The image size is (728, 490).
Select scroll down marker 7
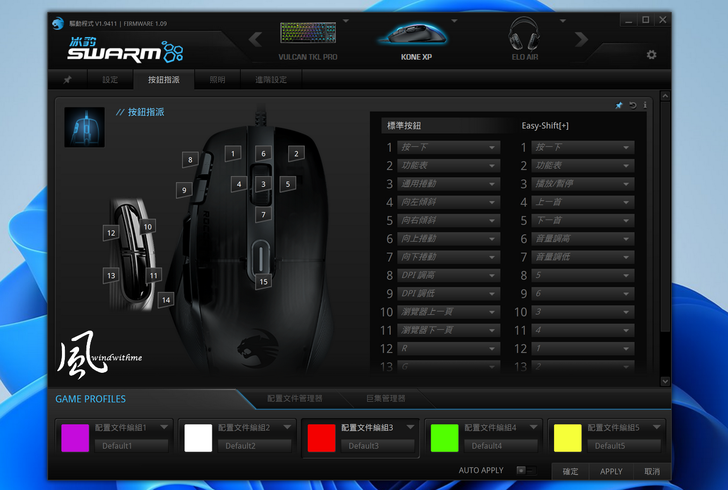click(263, 215)
